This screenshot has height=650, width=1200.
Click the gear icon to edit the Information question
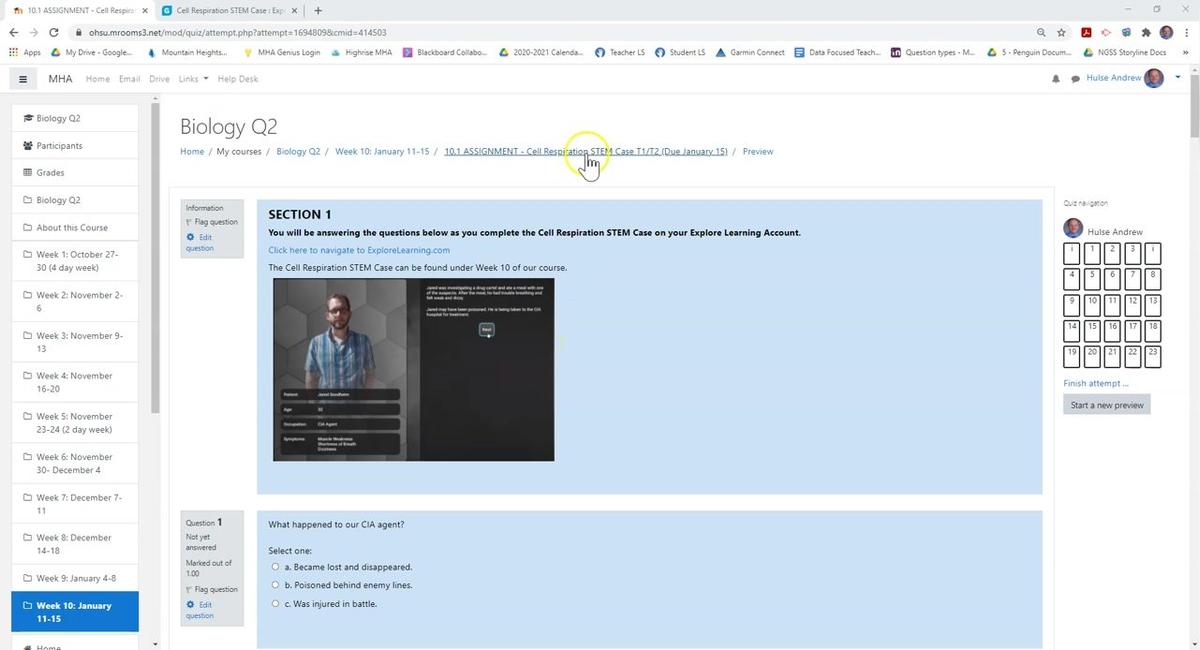(x=191, y=237)
